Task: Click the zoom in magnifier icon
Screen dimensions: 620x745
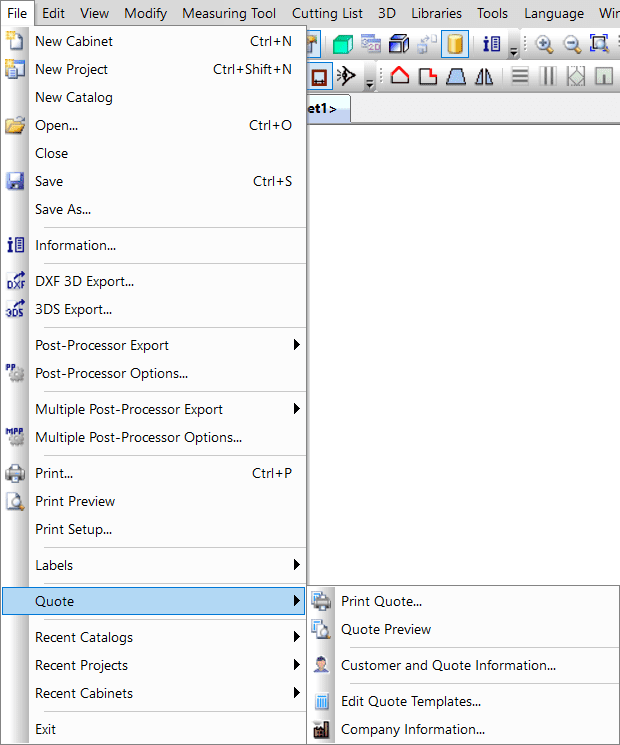Action: coord(544,44)
